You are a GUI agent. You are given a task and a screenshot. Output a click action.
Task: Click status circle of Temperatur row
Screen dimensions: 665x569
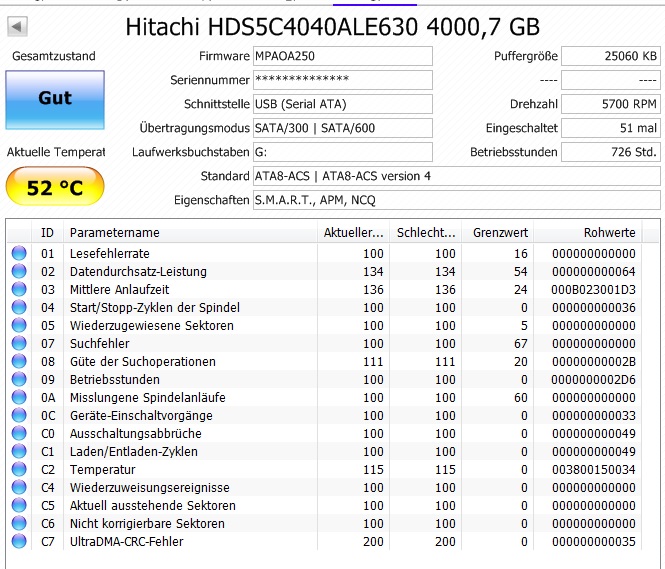point(19,469)
